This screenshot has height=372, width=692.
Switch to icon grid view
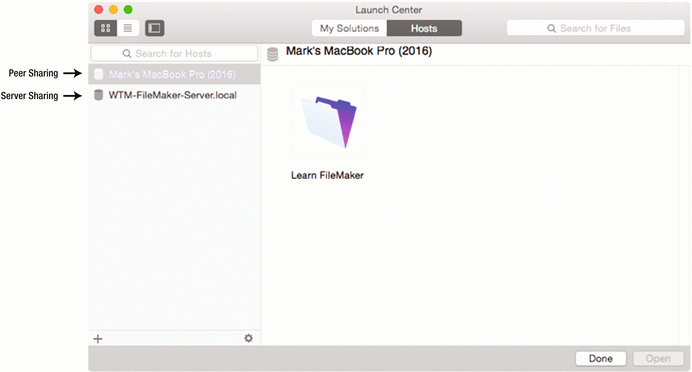point(105,28)
